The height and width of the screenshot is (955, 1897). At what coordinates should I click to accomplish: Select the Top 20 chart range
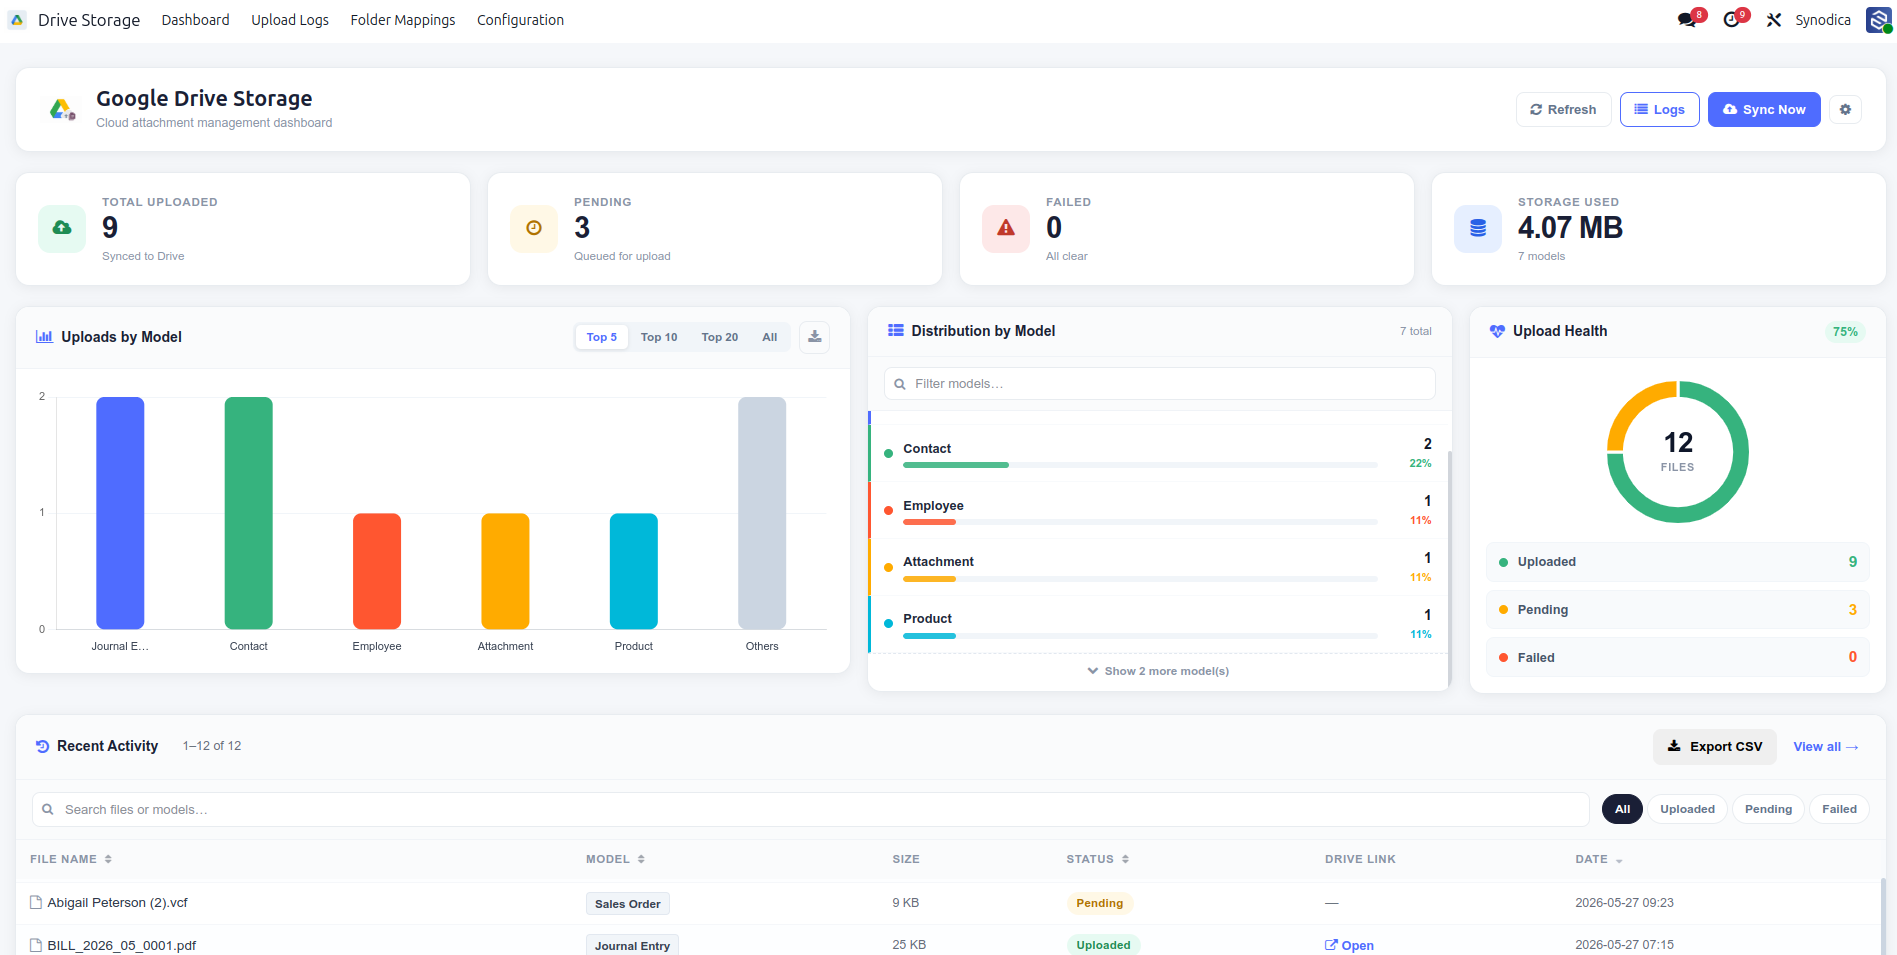point(720,337)
